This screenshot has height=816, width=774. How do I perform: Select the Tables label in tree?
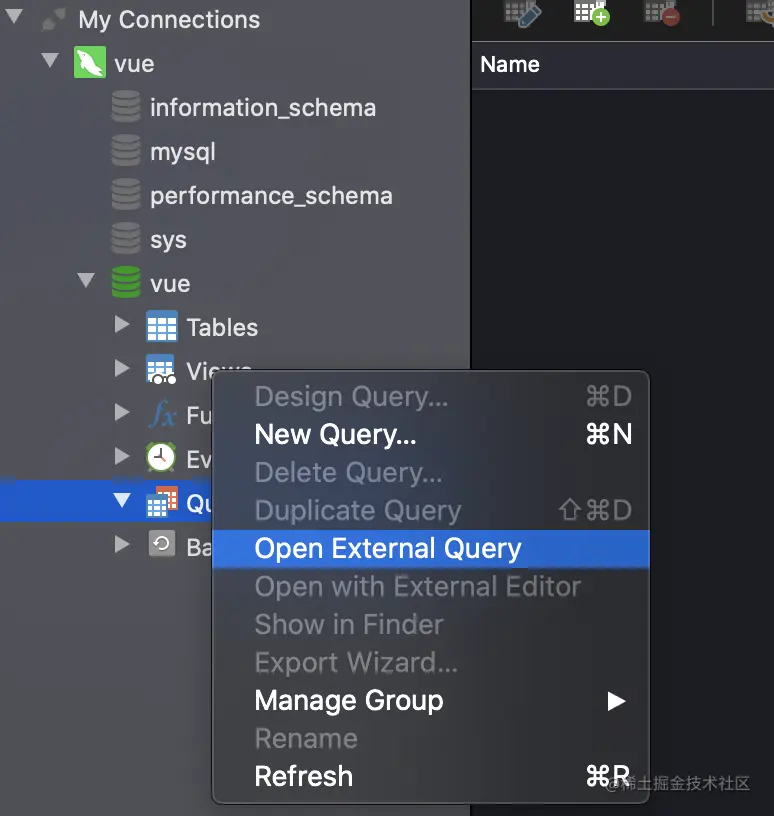click(x=222, y=328)
